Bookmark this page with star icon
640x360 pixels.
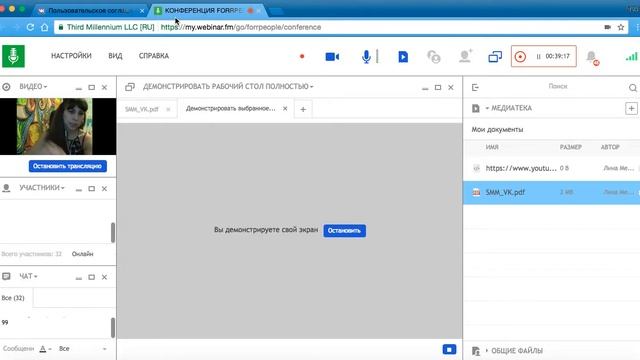[621, 27]
